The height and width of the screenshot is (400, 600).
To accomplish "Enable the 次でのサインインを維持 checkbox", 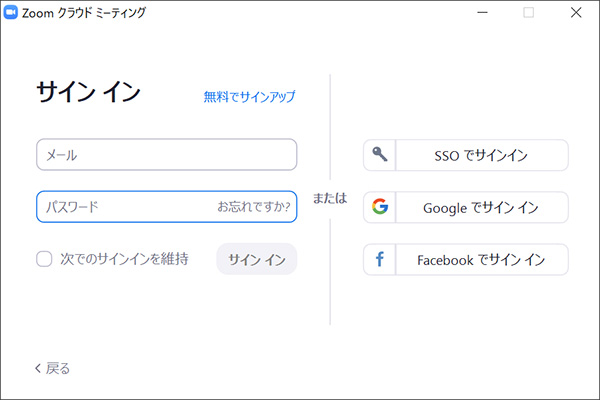I will [x=44, y=259].
